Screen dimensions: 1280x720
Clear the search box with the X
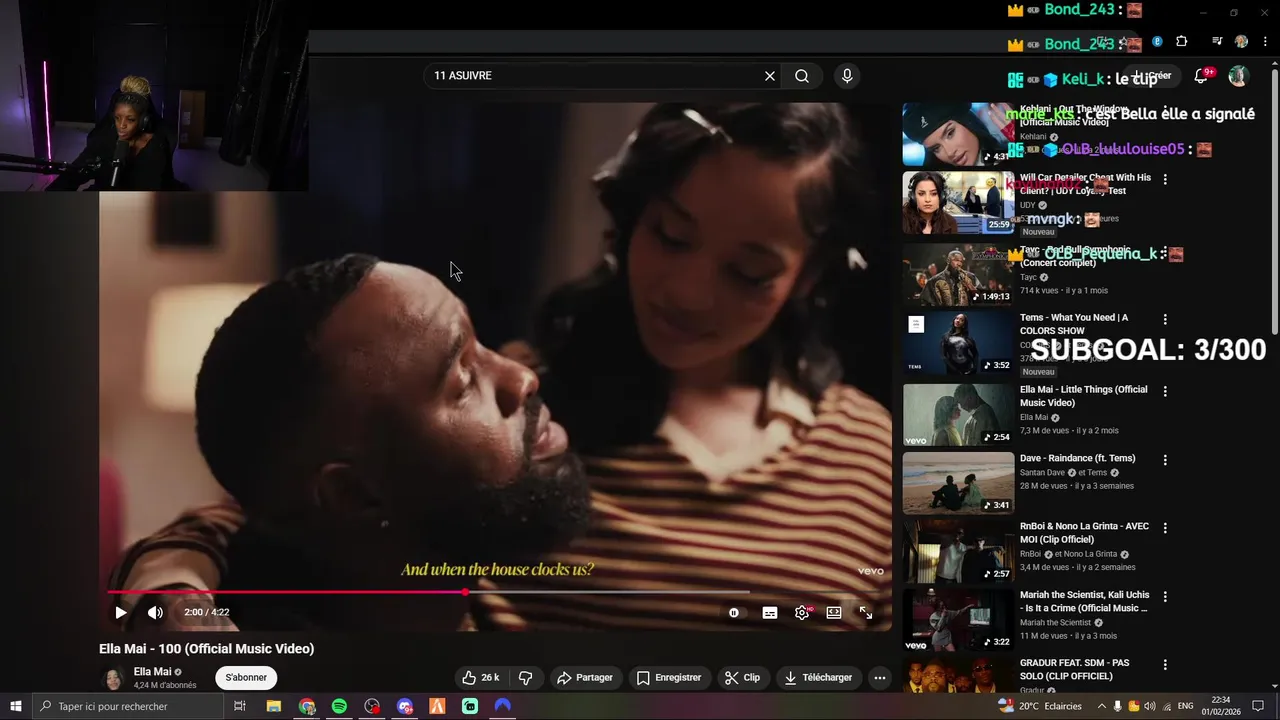[x=770, y=76]
